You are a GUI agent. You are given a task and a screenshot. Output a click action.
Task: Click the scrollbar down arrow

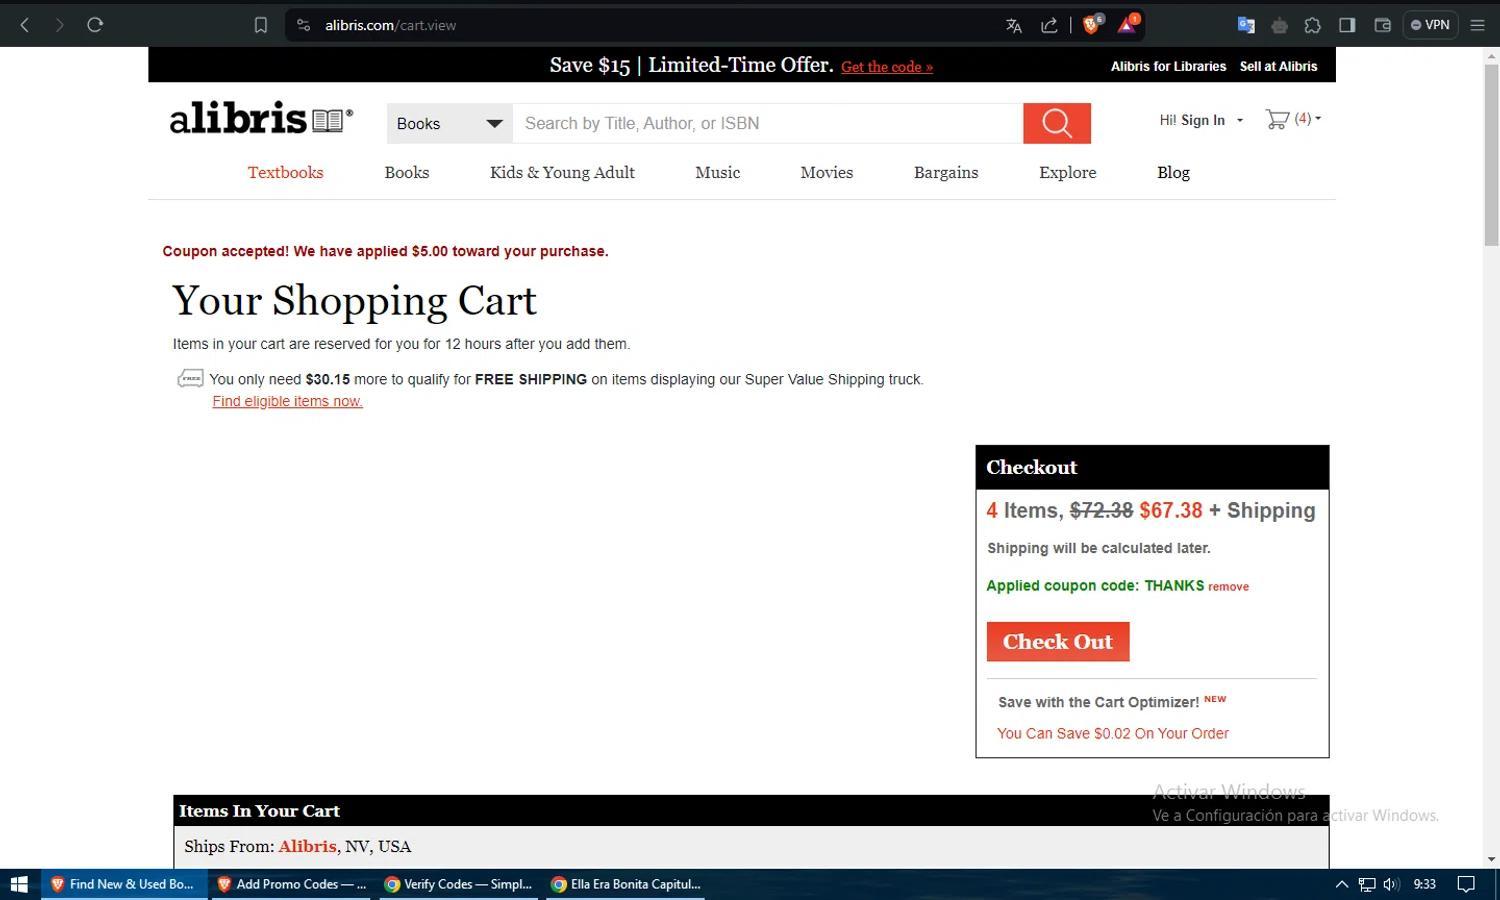(1491, 859)
